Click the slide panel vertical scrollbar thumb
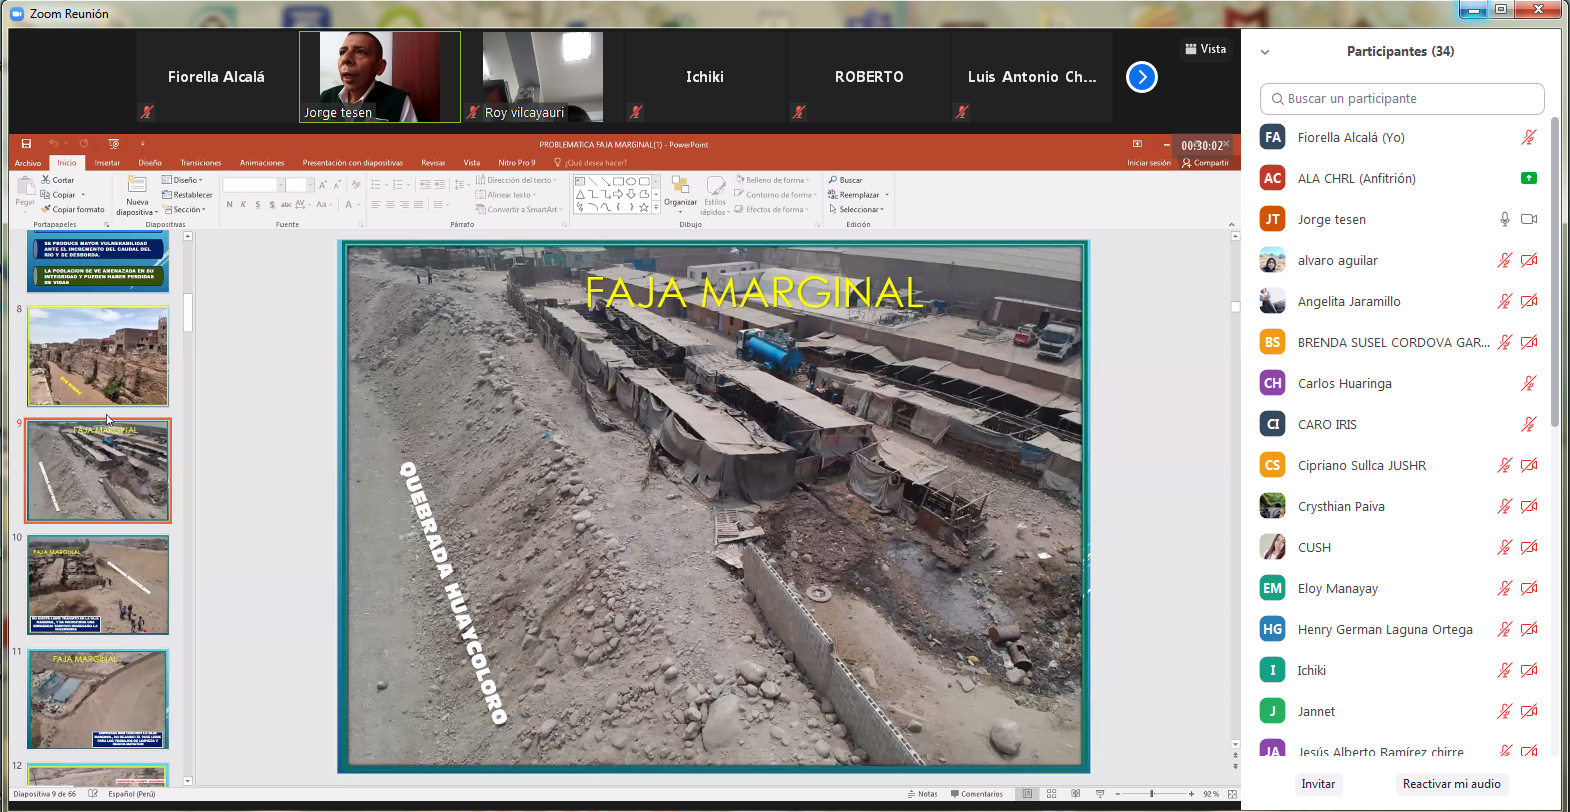Image resolution: width=1570 pixels, height=812 pixels. [x=188, y=312]
